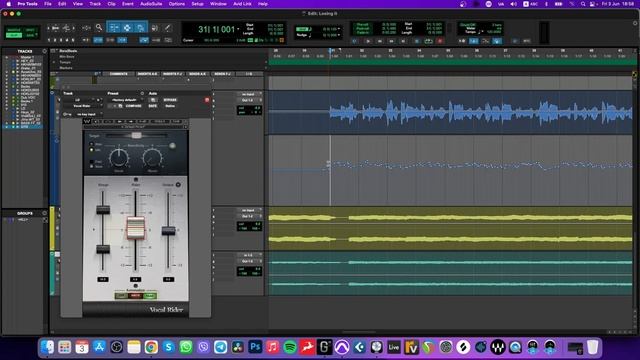The width and height of the screenshot is (640, 360).
Task: Adjust the Target slider in Vocal Rider
Action: click(136, 136)
